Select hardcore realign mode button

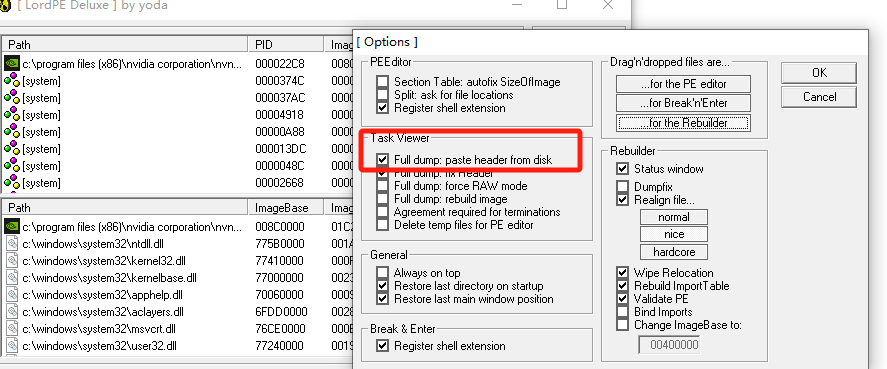pyautogui.click(x=674, y=252)
